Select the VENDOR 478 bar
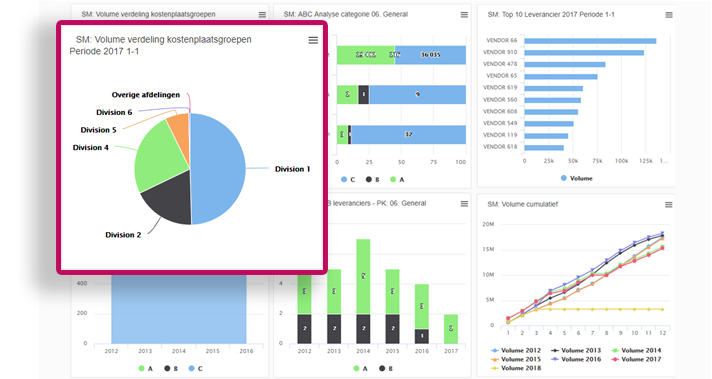Viewport: 712px width, 379px height. point(565,64)
